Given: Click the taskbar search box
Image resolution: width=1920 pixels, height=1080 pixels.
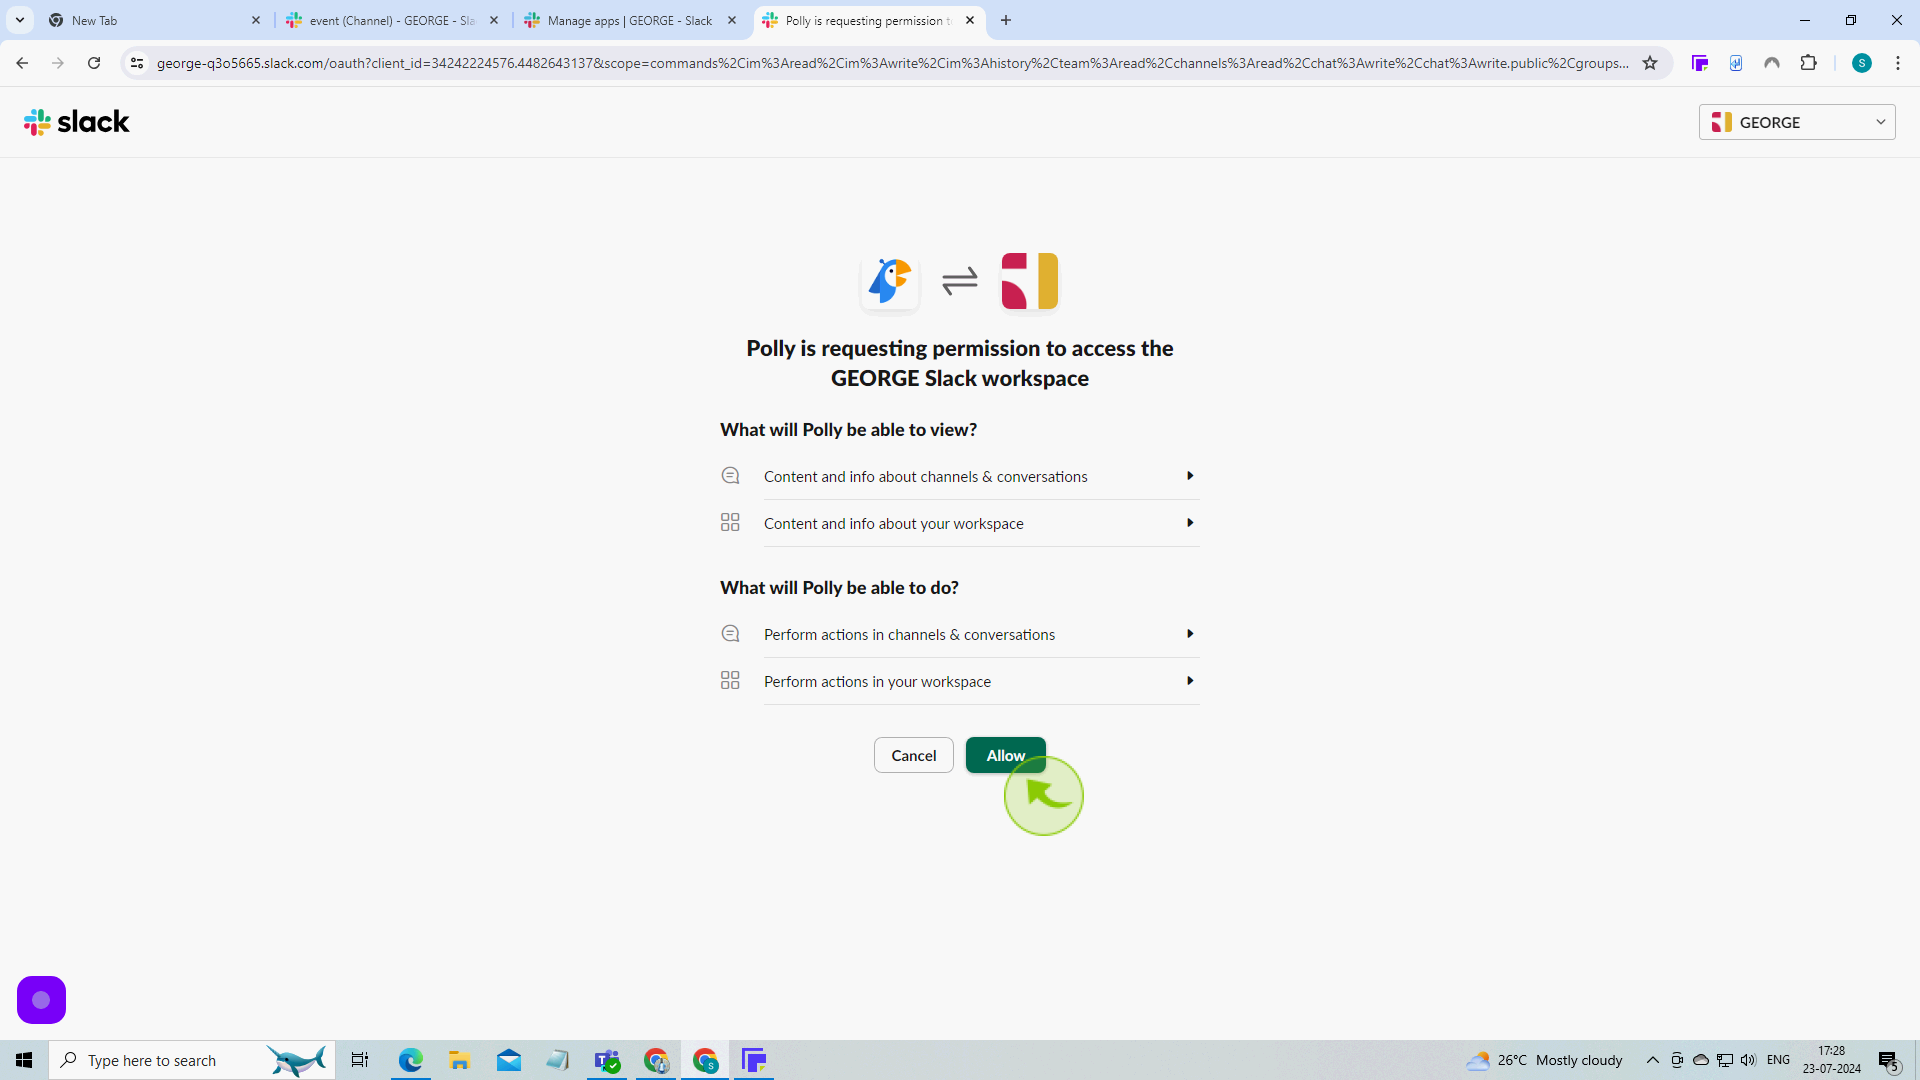Looking at the screenshot, I should click(192, 1060).
